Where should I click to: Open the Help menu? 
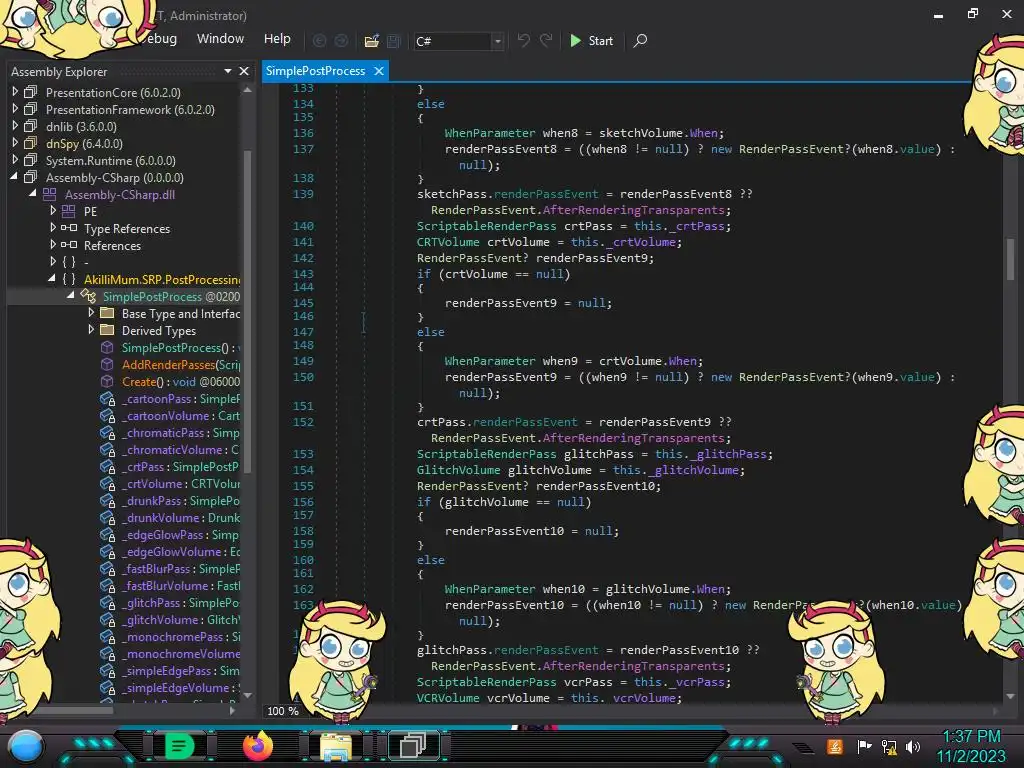[x=277, y=39]
